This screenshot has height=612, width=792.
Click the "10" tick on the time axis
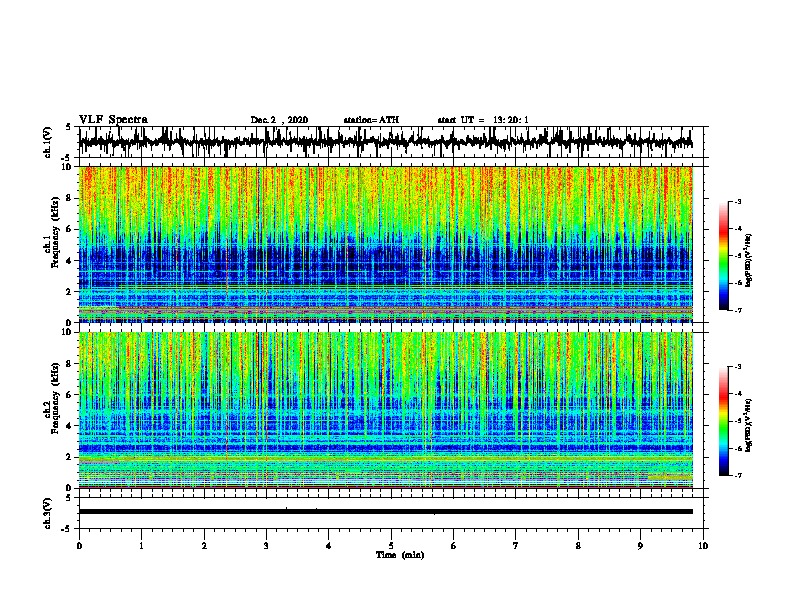click(703, 545)
